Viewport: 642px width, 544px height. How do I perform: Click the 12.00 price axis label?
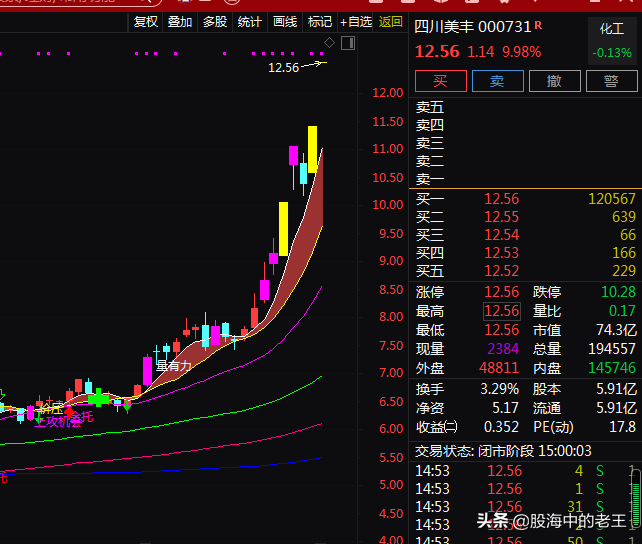388,93
